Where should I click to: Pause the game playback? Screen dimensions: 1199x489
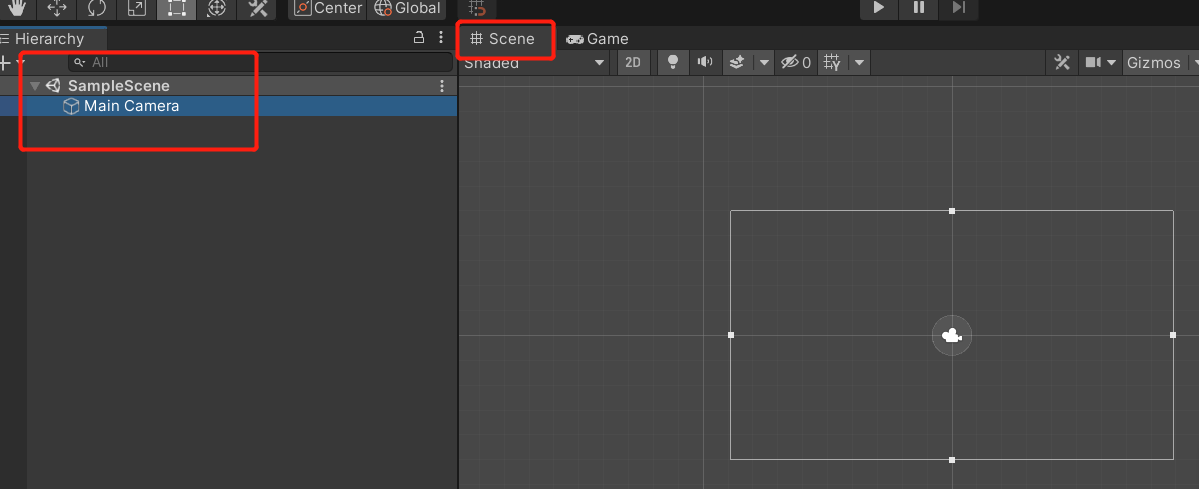click(919, 8)
